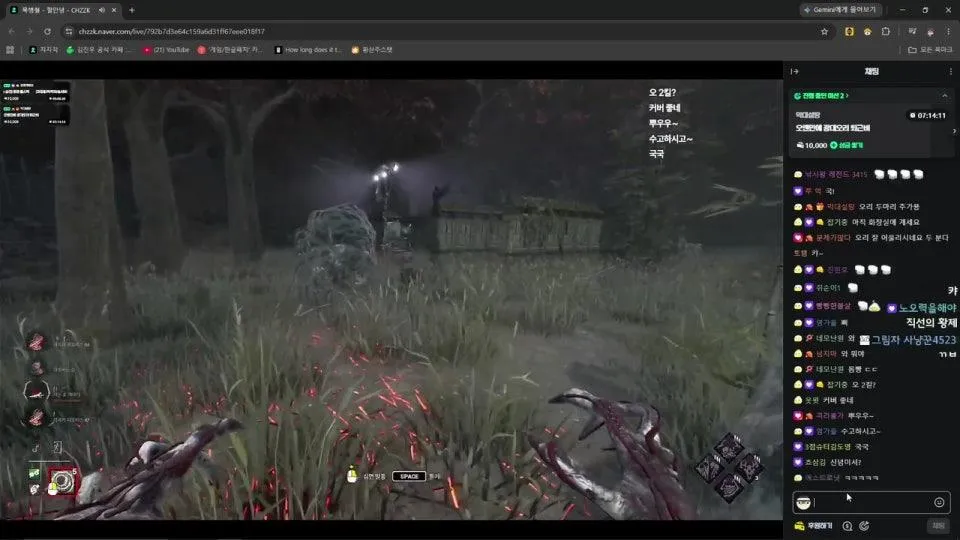Open the chat panel three-dot options
The width and height of the screenshot is (960, 540).
point(950,72)
